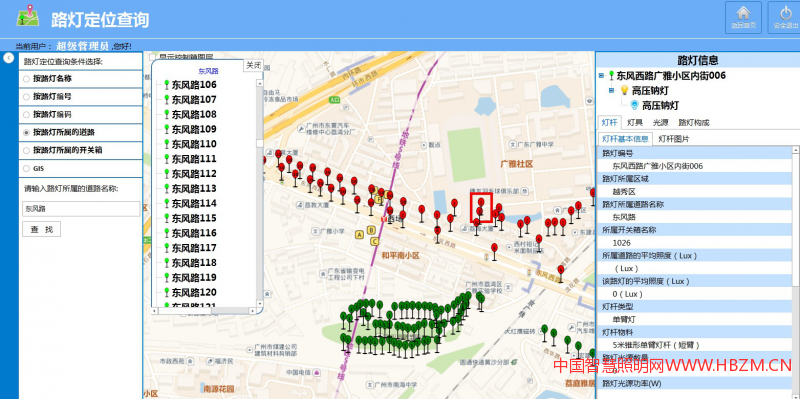
Task: Click the 越秀区 value in lamp info
Action: 624,191
